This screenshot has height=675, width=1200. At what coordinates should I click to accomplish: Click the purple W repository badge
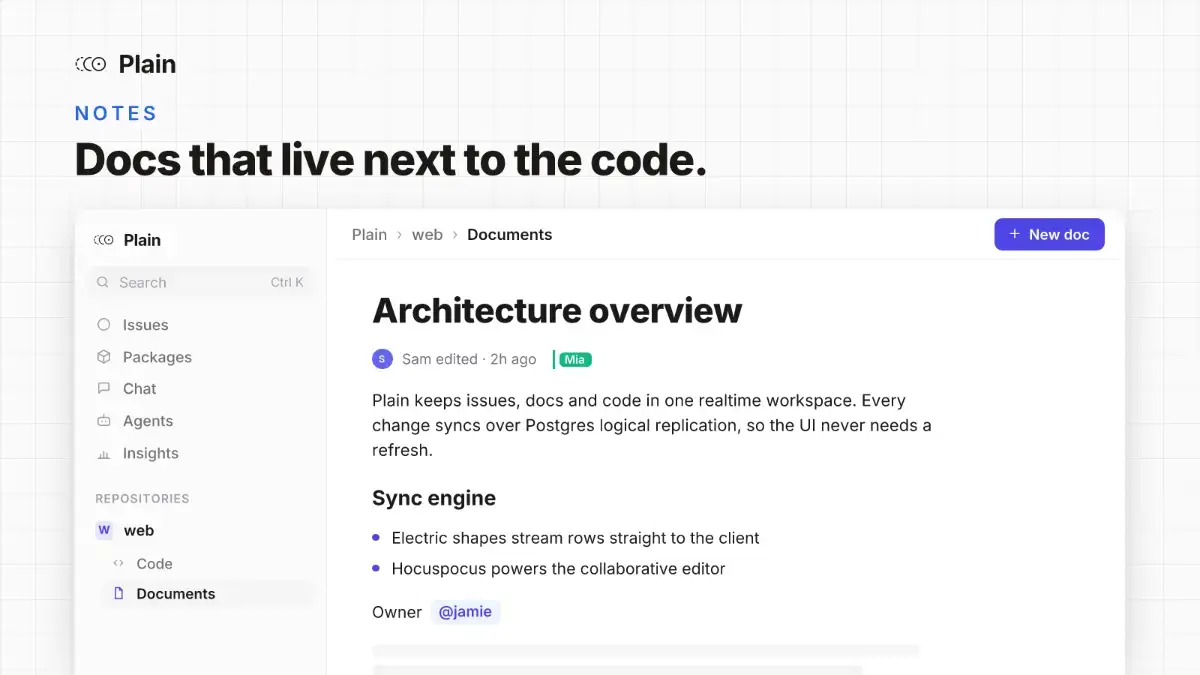[104, 531]
